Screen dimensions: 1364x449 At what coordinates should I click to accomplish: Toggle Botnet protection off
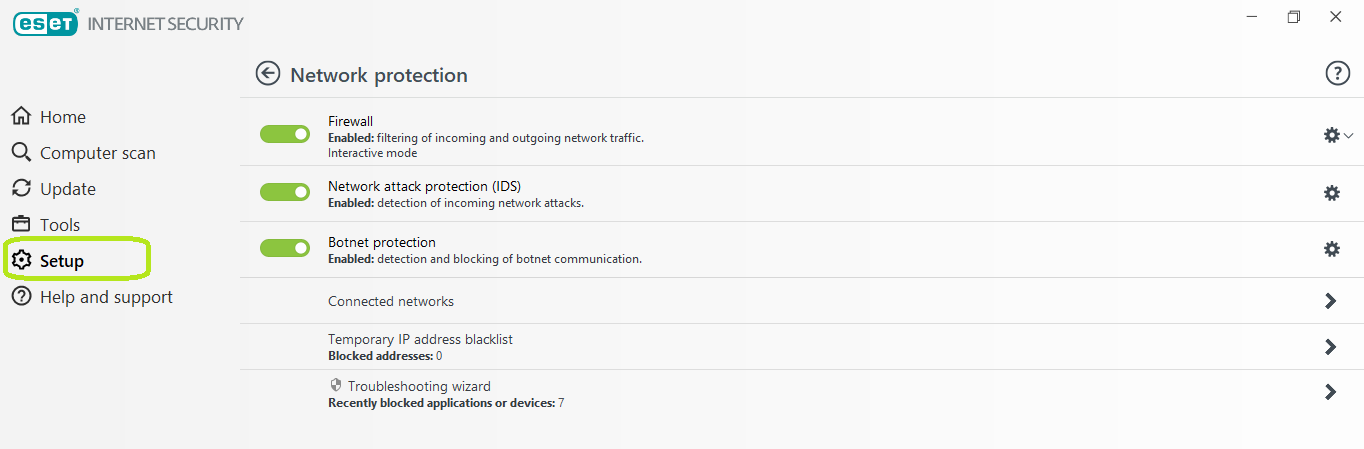click(285, 248)
